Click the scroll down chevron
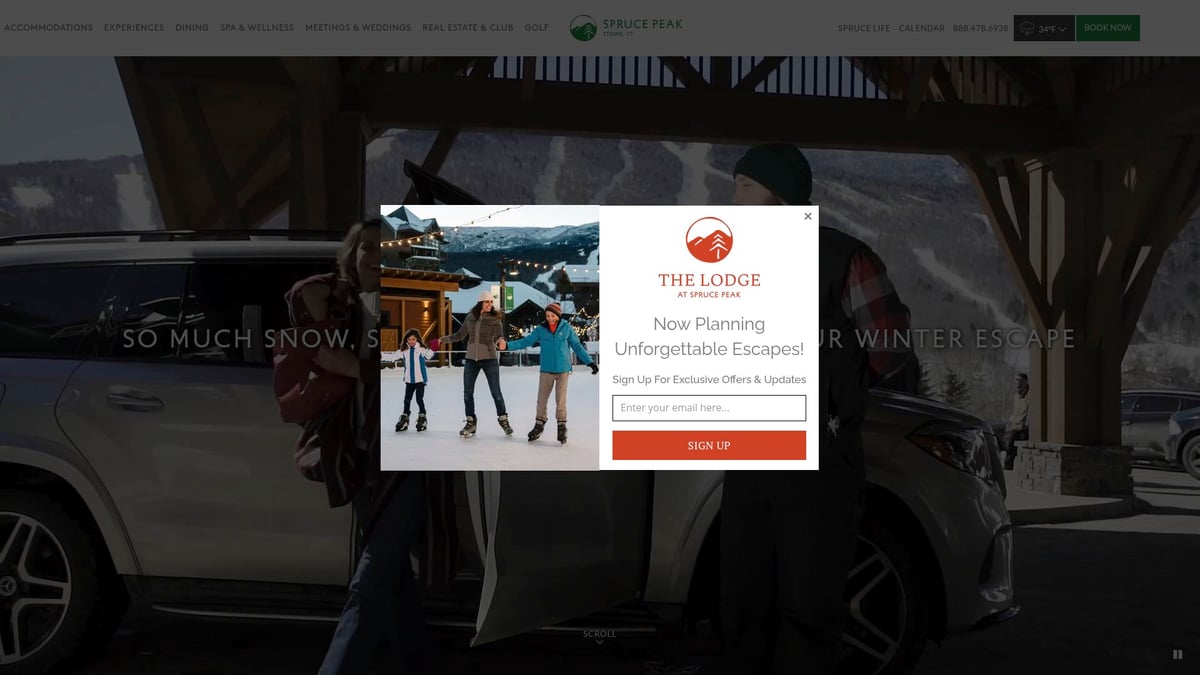The width and height of the screenshot is (1200, 675). tap(600, 642)
